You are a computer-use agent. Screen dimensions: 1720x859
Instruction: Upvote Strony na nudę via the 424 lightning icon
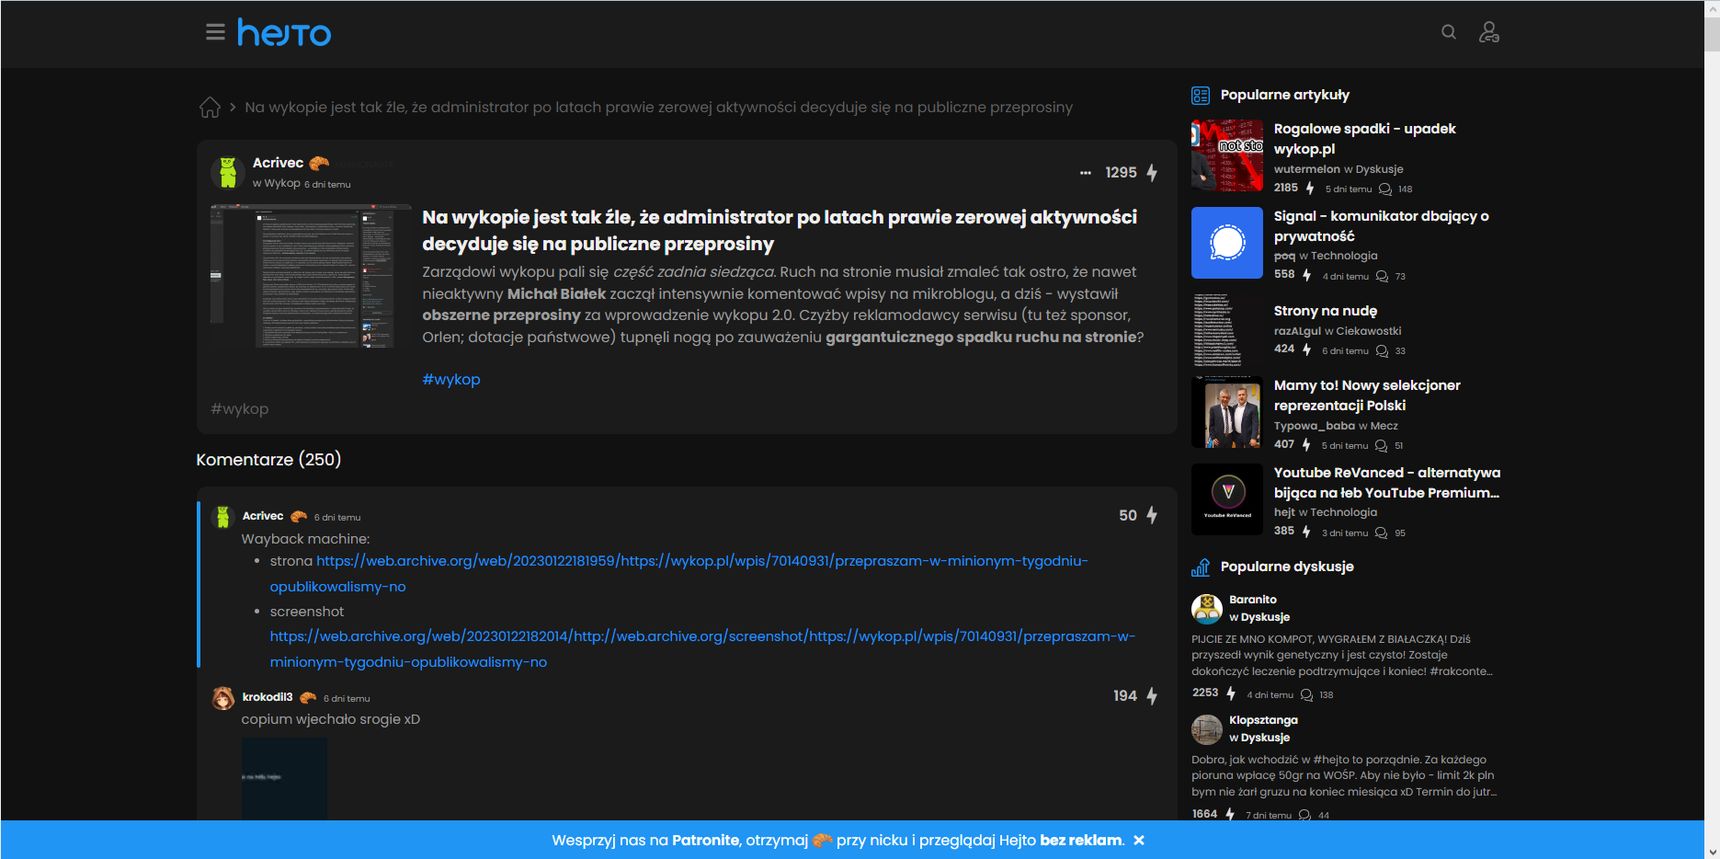click(1306, 350)
